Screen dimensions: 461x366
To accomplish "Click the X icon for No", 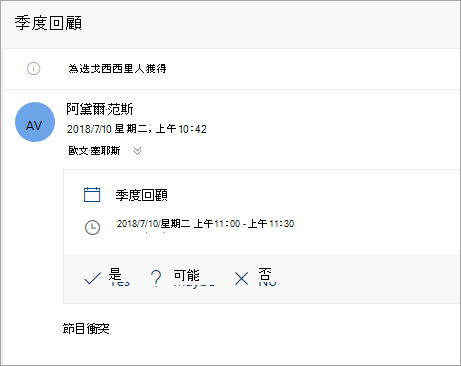I will click(x=241, y=278).
